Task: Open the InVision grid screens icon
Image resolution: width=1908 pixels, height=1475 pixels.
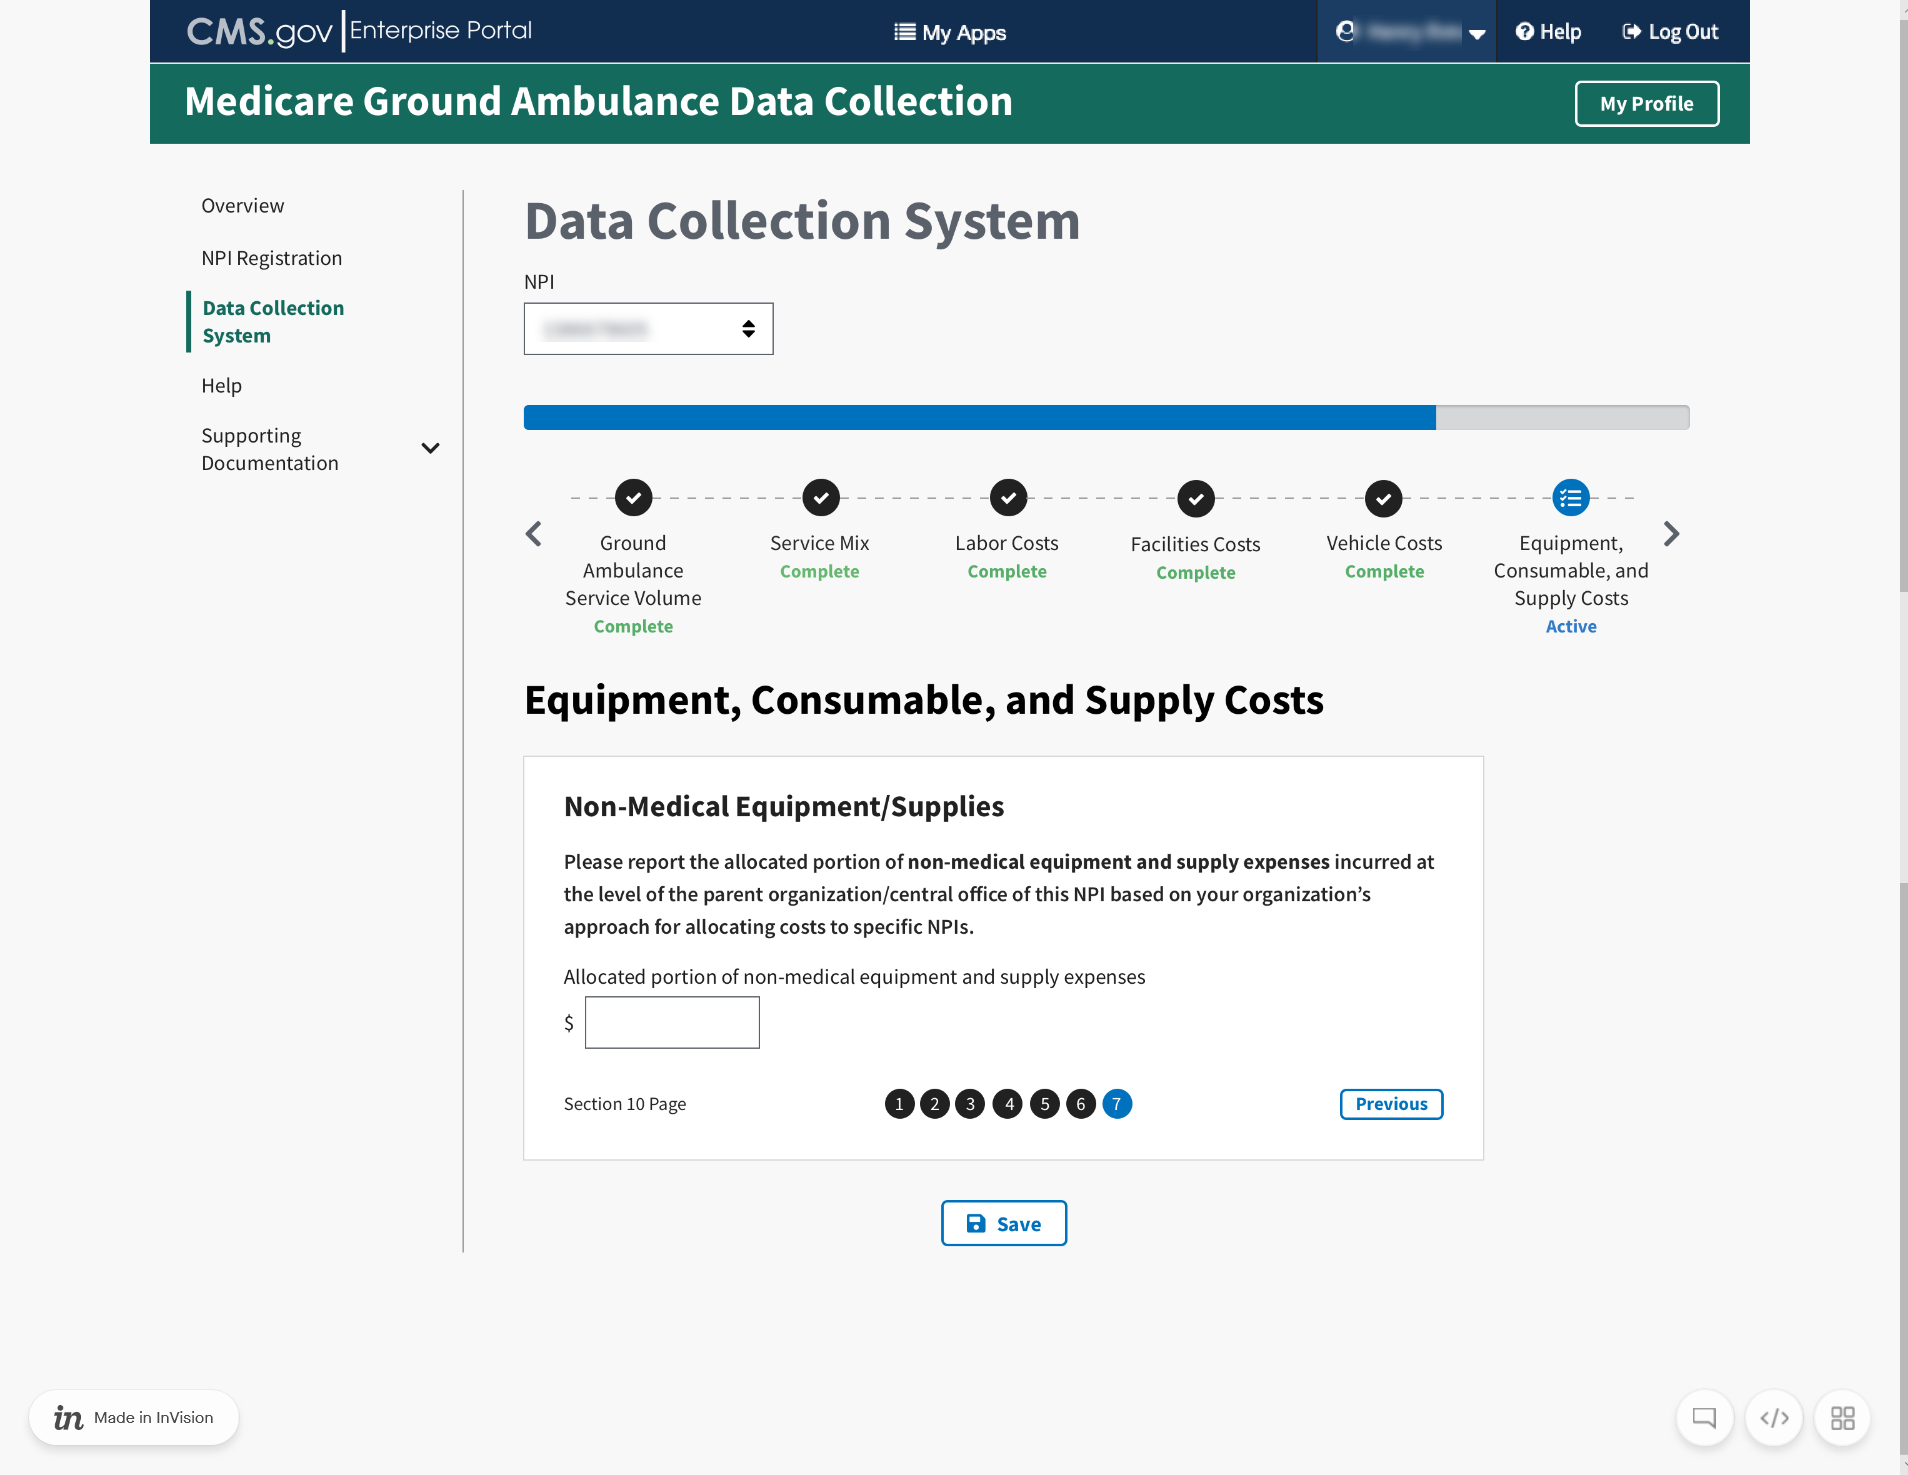Action: pyautogui.click(x=1842, y=1418)
